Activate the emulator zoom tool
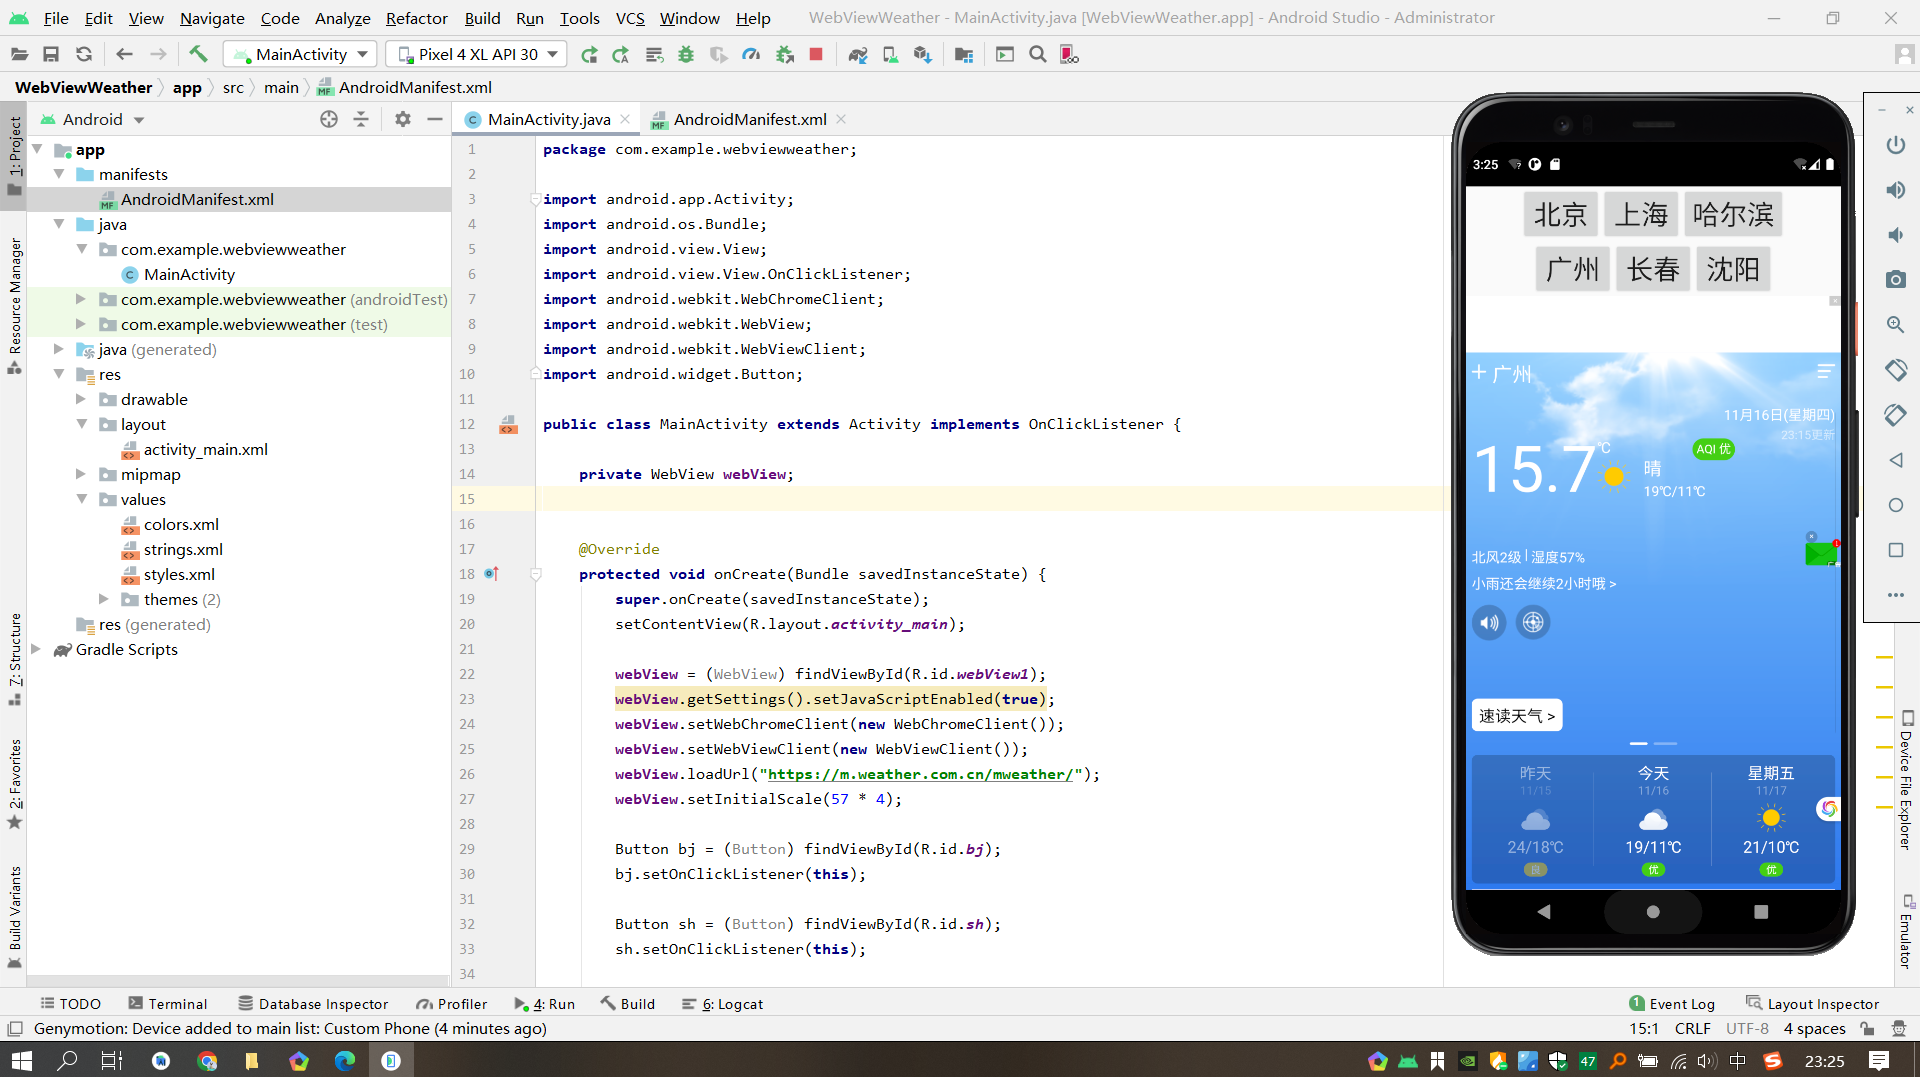The width and height of the screenshot is (1920, 1077). [1895, 325]
